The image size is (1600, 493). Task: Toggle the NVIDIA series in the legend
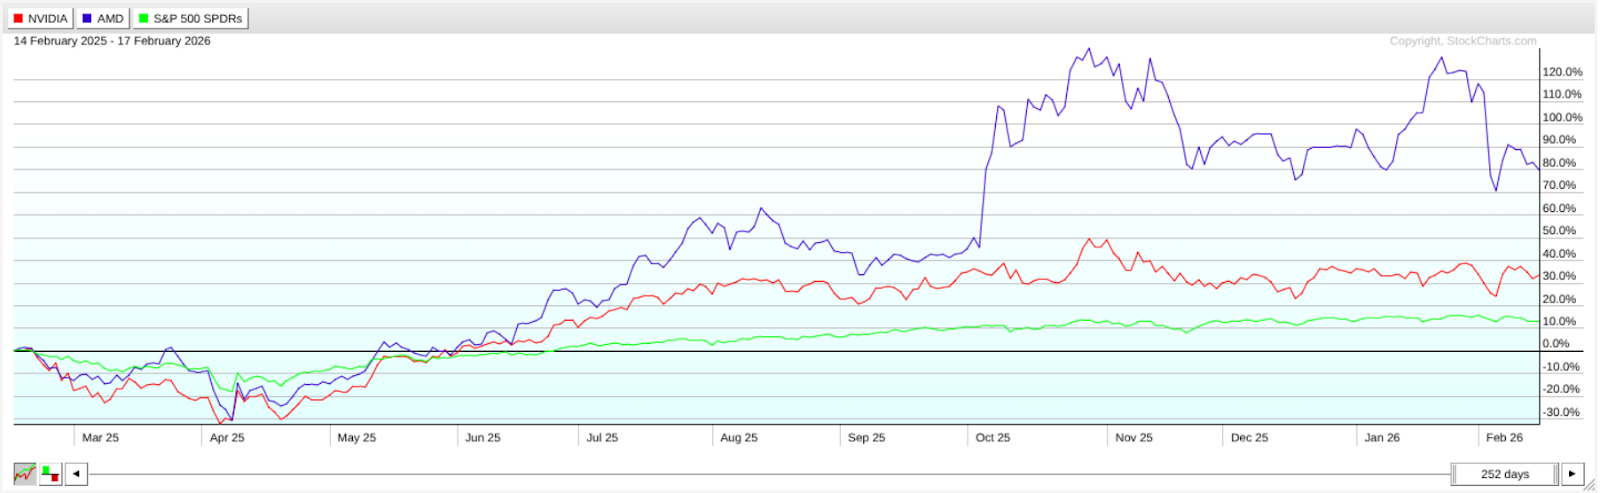pos(40,18)
